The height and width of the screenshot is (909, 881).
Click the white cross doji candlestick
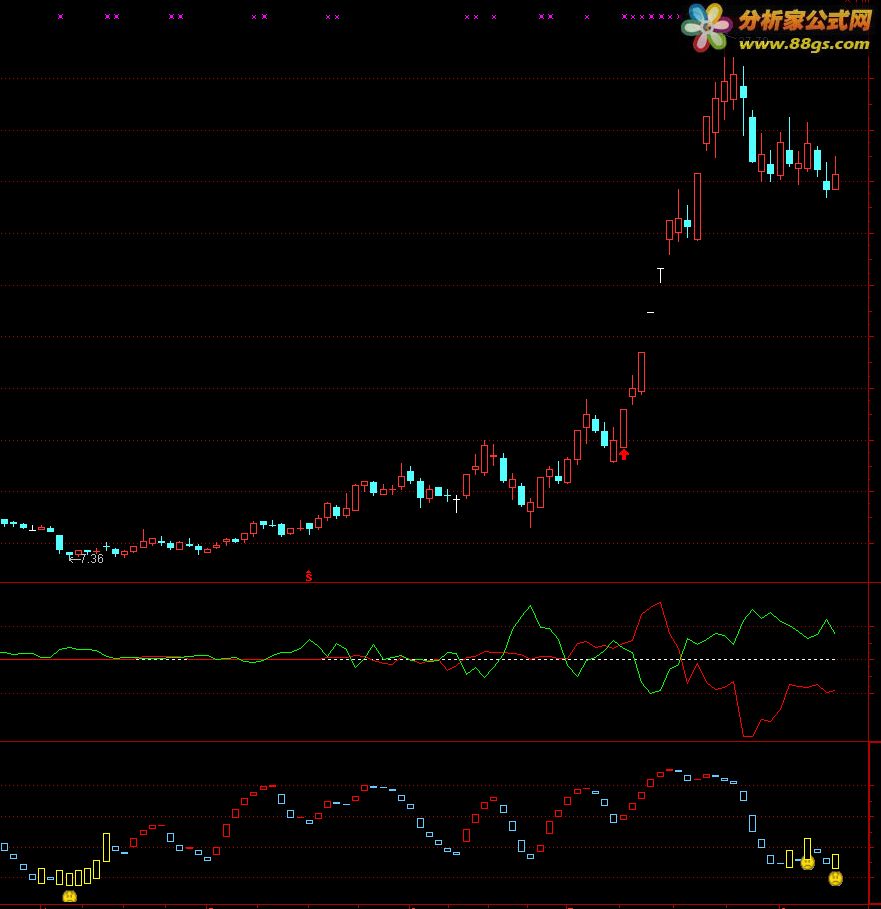click(x=457, y=503)
